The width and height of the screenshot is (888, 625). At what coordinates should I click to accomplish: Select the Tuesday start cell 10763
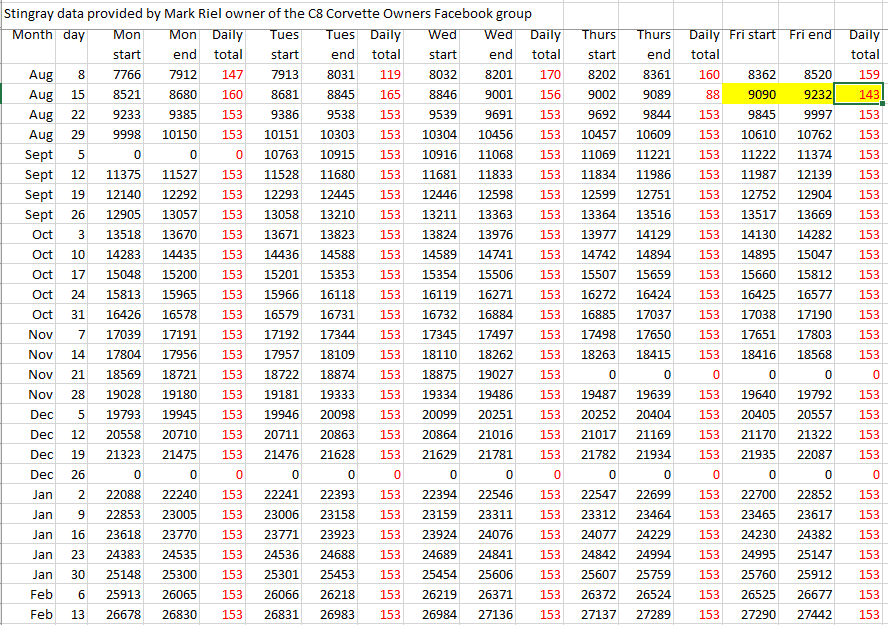(x=279, y=154)
